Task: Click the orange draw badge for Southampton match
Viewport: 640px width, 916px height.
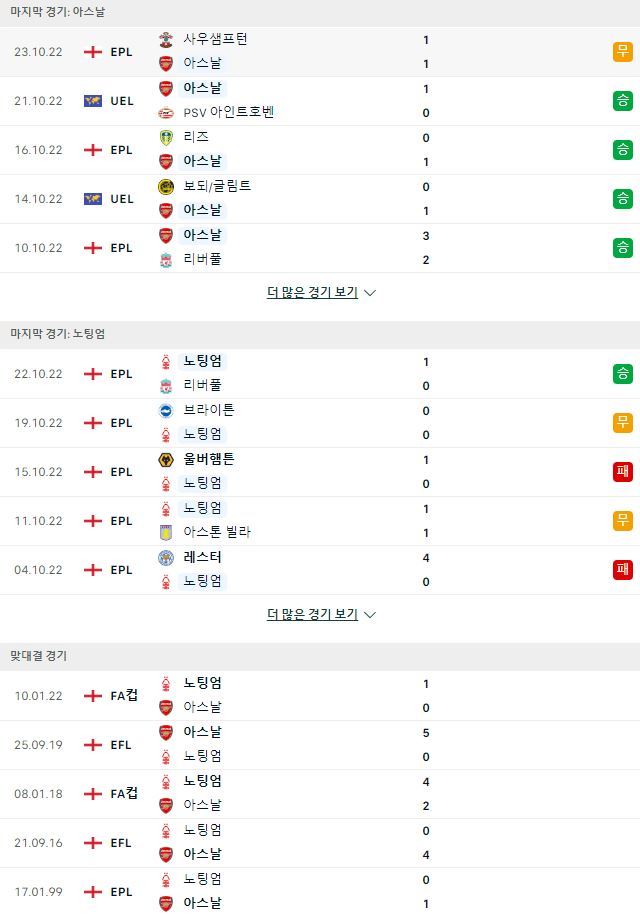Action: click(x=622, y=51)
